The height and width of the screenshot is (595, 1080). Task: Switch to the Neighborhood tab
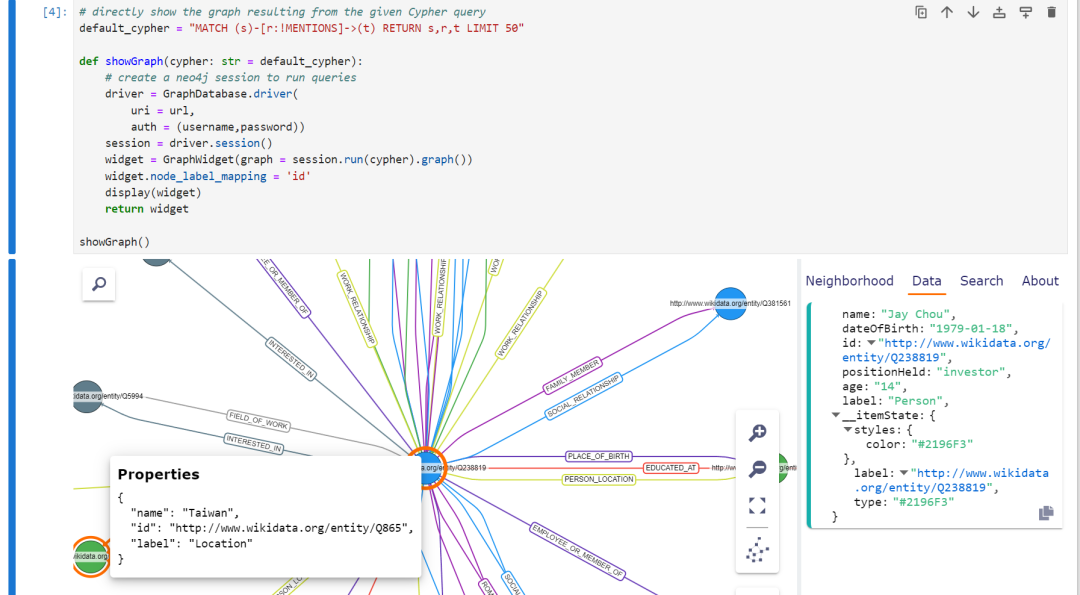tap(849, 281)
